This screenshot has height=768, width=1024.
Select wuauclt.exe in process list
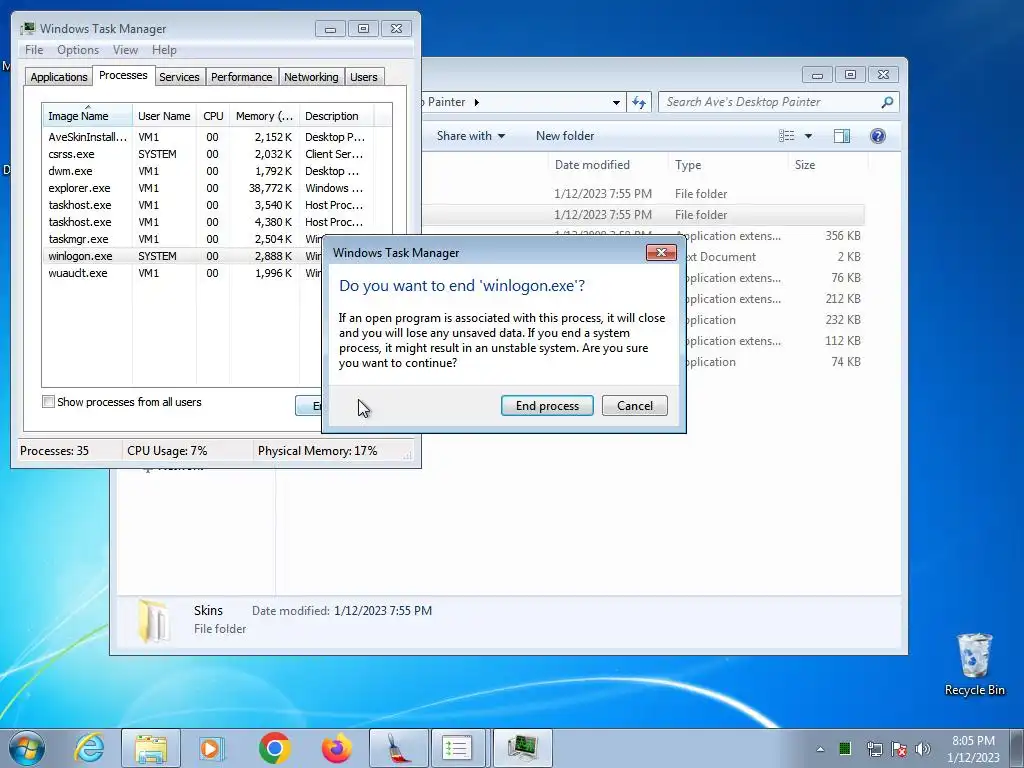click(x=182, y=273)
